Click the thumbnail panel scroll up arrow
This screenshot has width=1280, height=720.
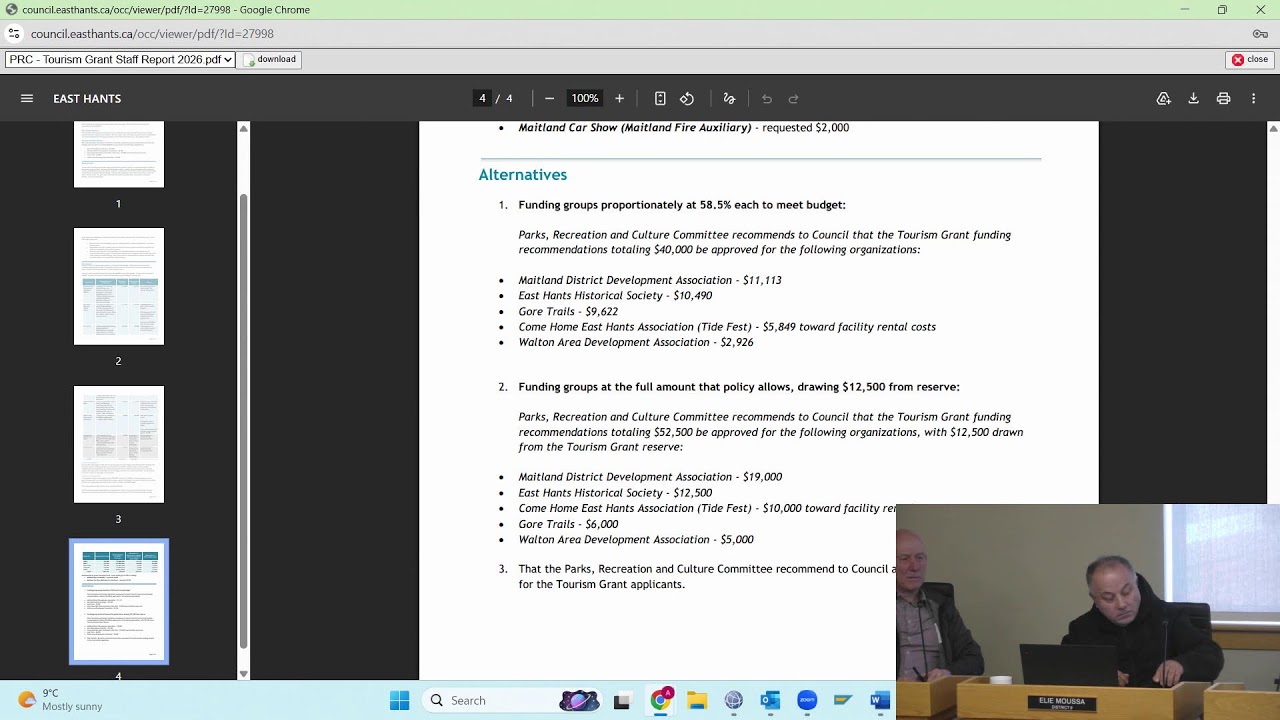(x=243, y=128)
